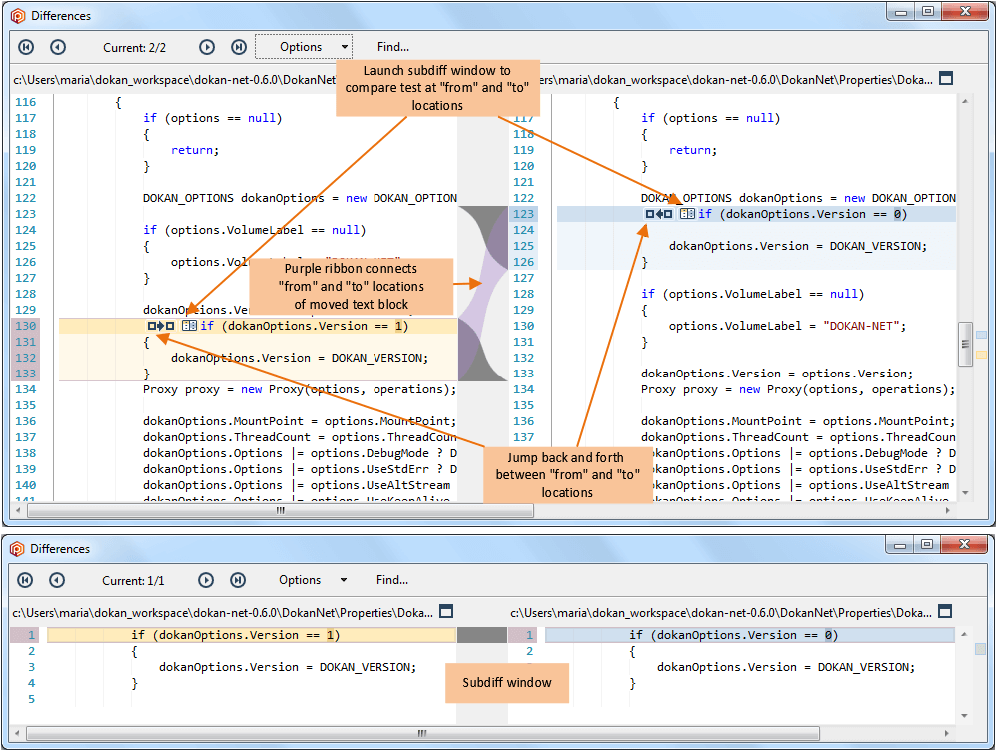Click 'Current: 1/1' label in subdiff window
Image resolution: width=998 pixels, height=752 pixels.
point(133,581)
